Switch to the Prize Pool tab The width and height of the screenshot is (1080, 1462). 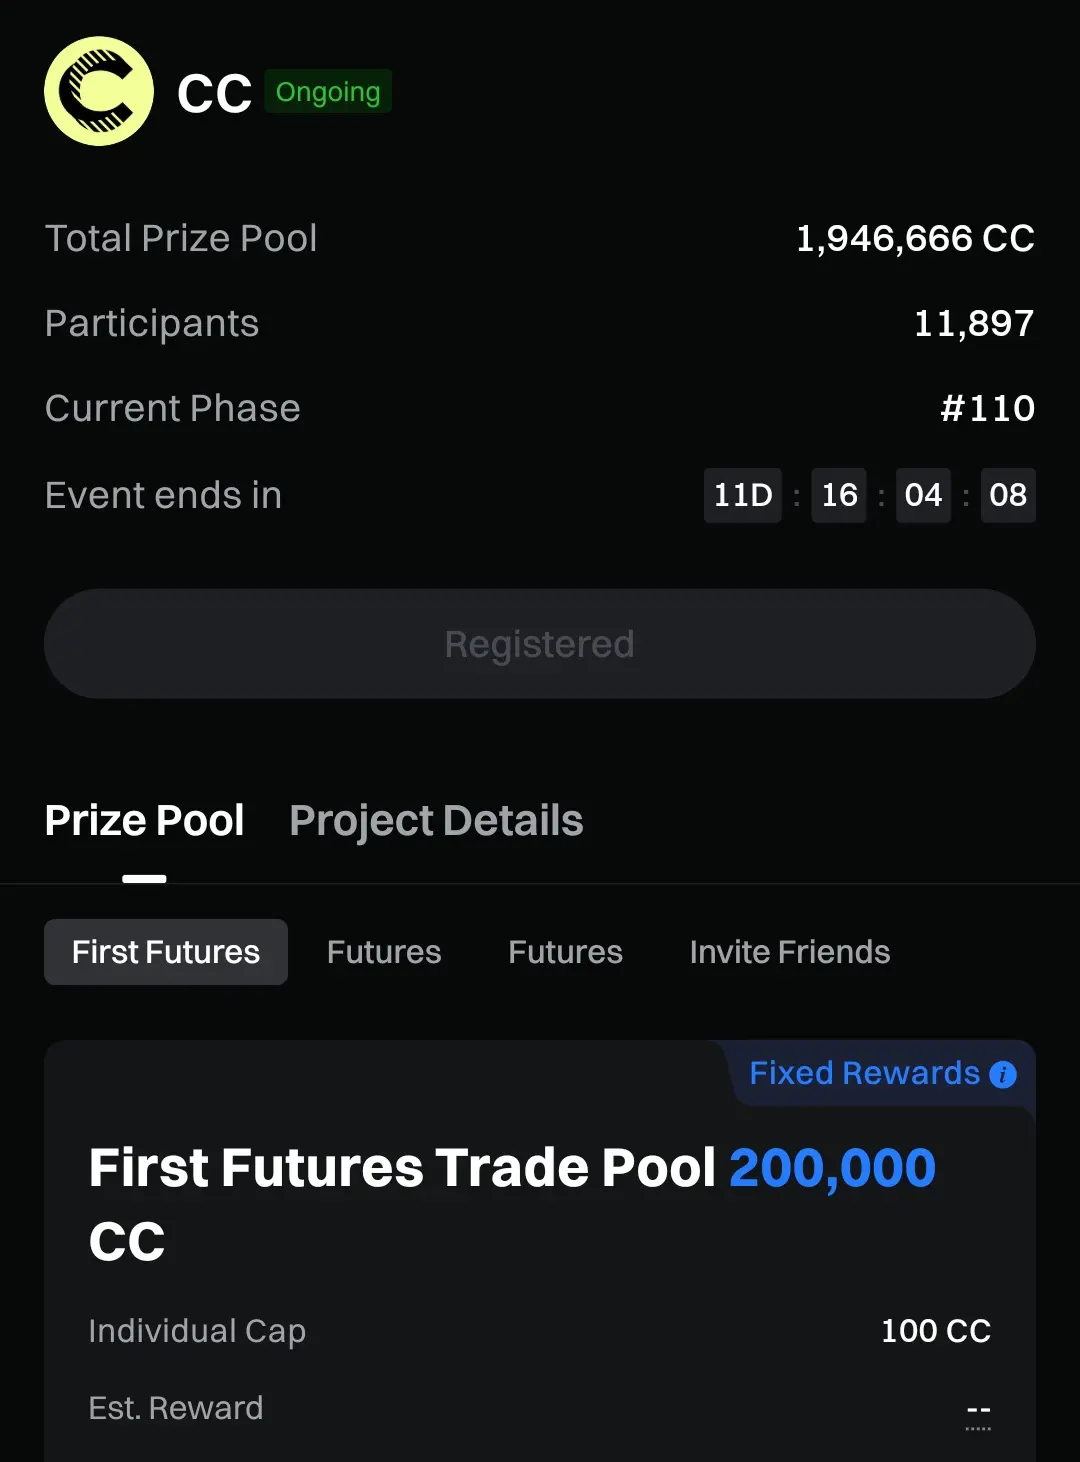point(145,821)
